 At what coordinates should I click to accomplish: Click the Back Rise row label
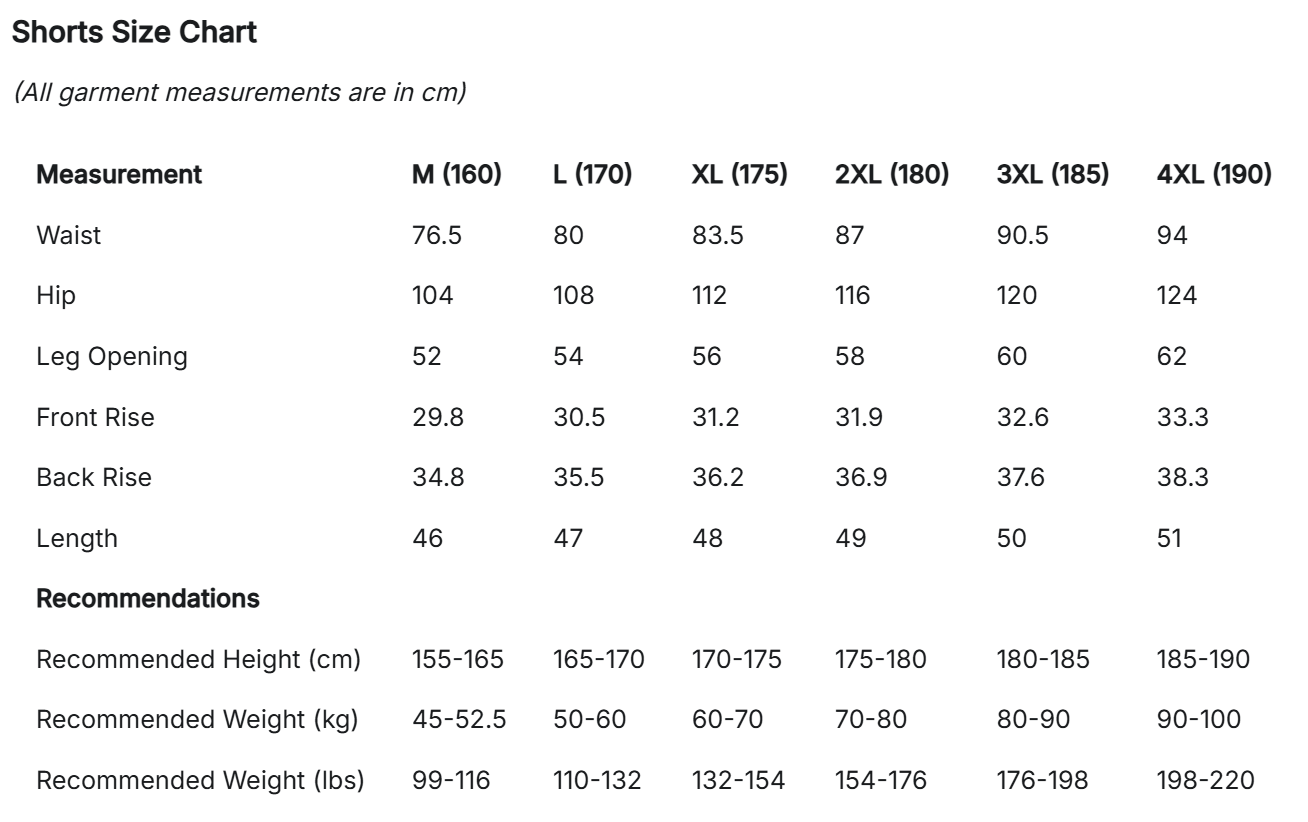point(94,478)
